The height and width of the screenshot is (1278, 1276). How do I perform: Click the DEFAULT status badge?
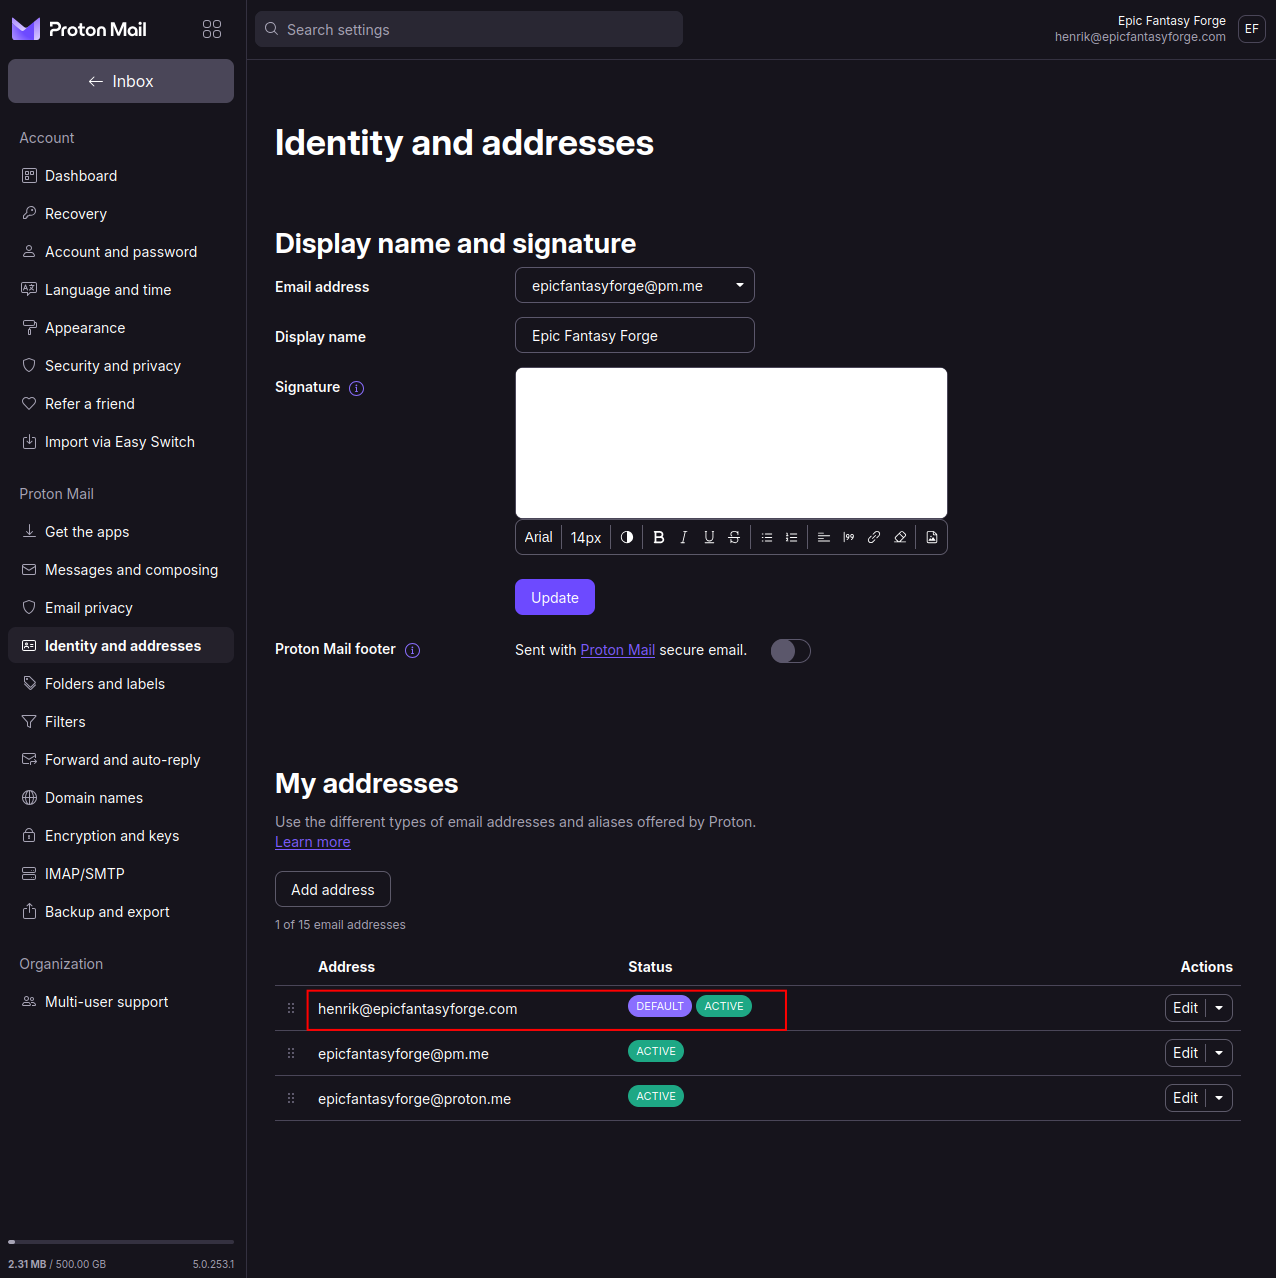coord(660,1006)
